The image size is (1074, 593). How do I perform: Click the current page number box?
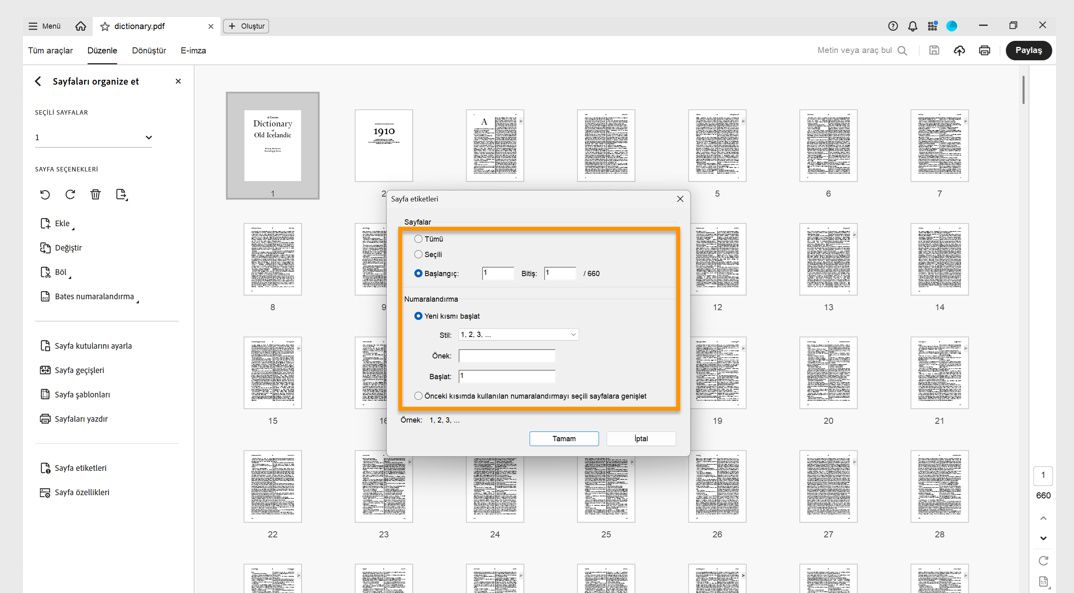pos(1043,475)
